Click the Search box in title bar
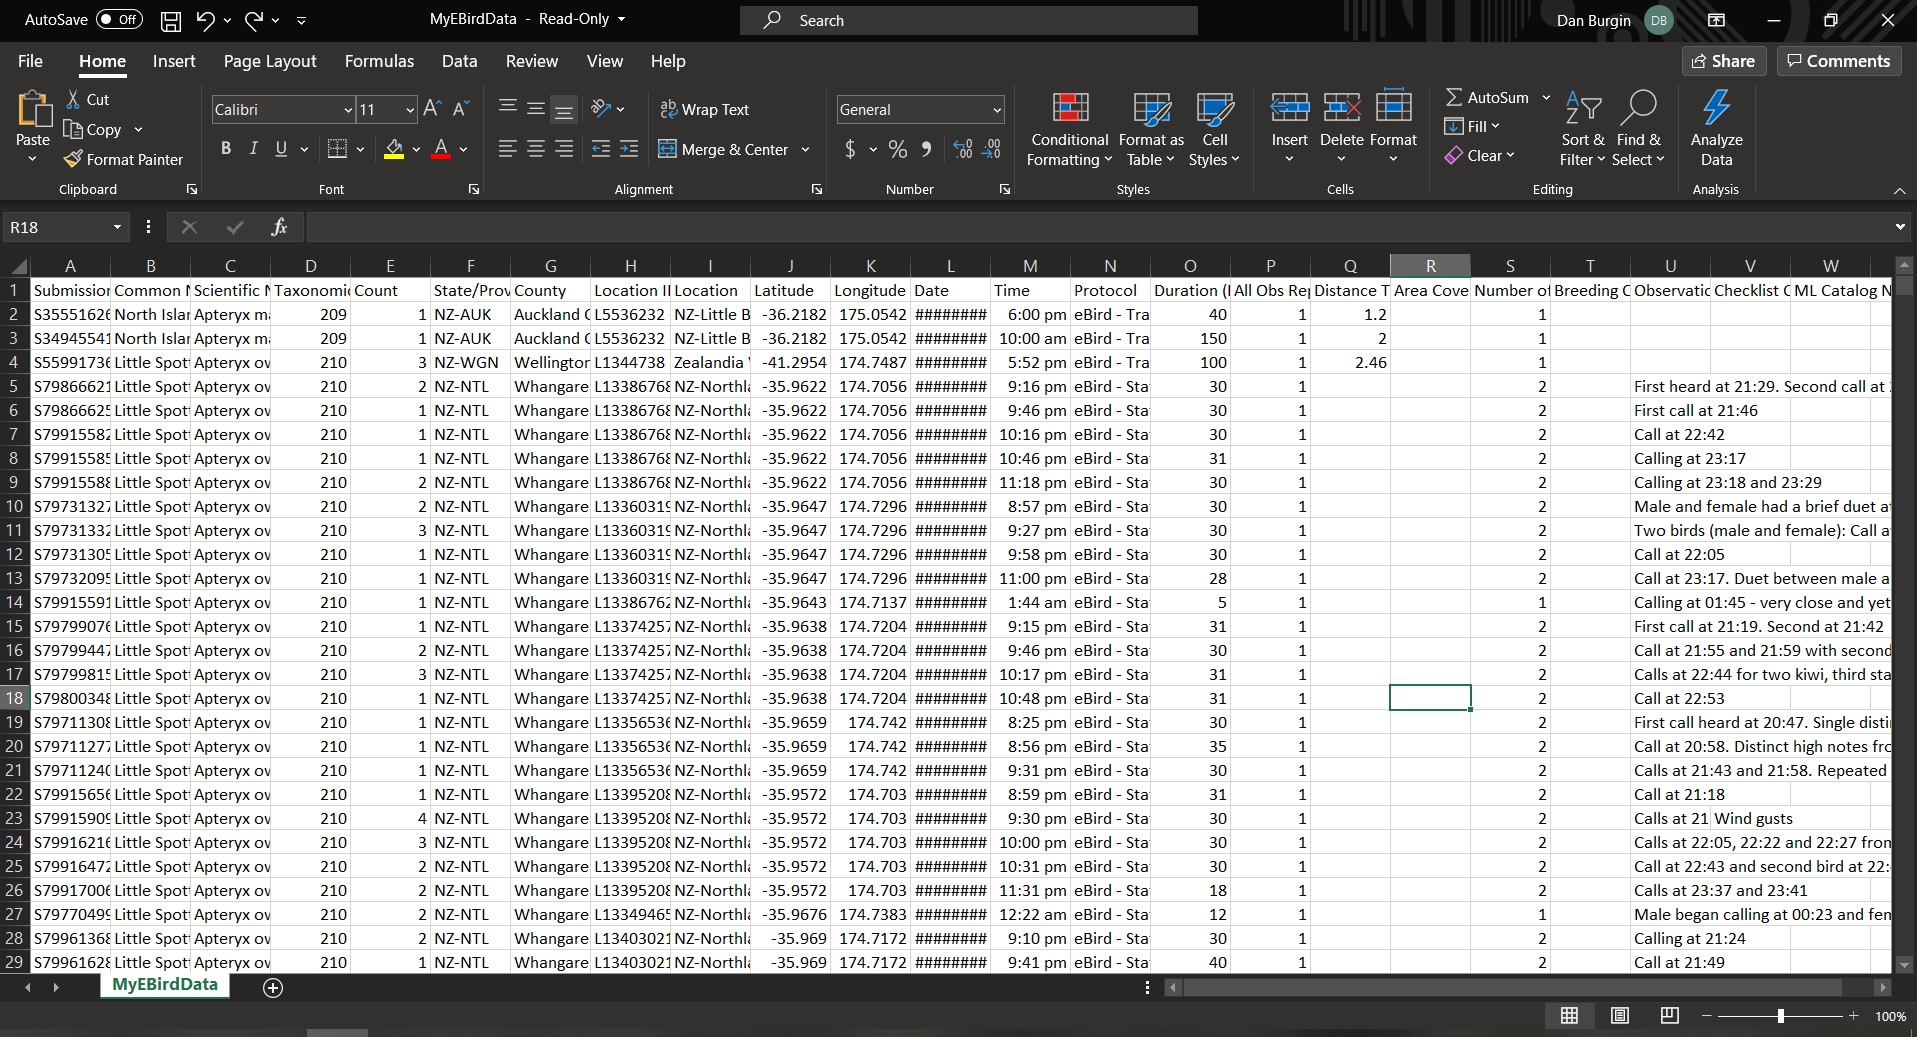This screenshot has height=1037, width=1917. 968,20
